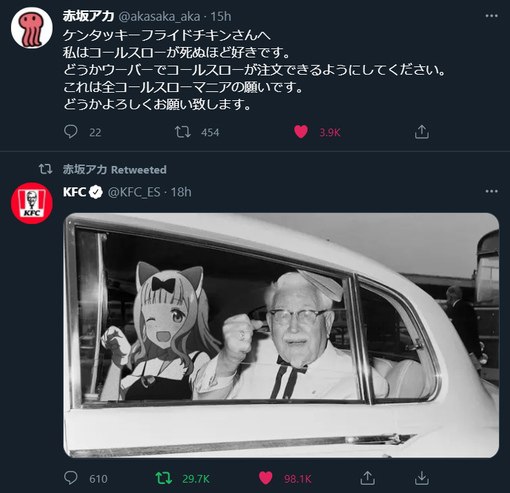The height and width of the screenshot is (493, 510).
Task: Undo retweet on KFC tweet with 29.7K
Action: click(x=164, y=478)
